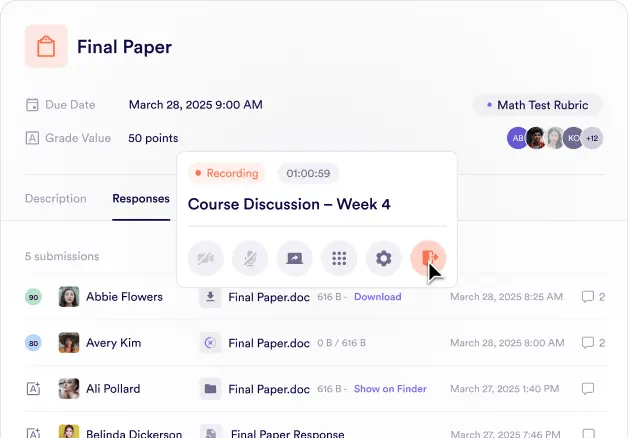Select the name Abbie Flowers
The image size is (628, 438).
click(x=125, y=297)
